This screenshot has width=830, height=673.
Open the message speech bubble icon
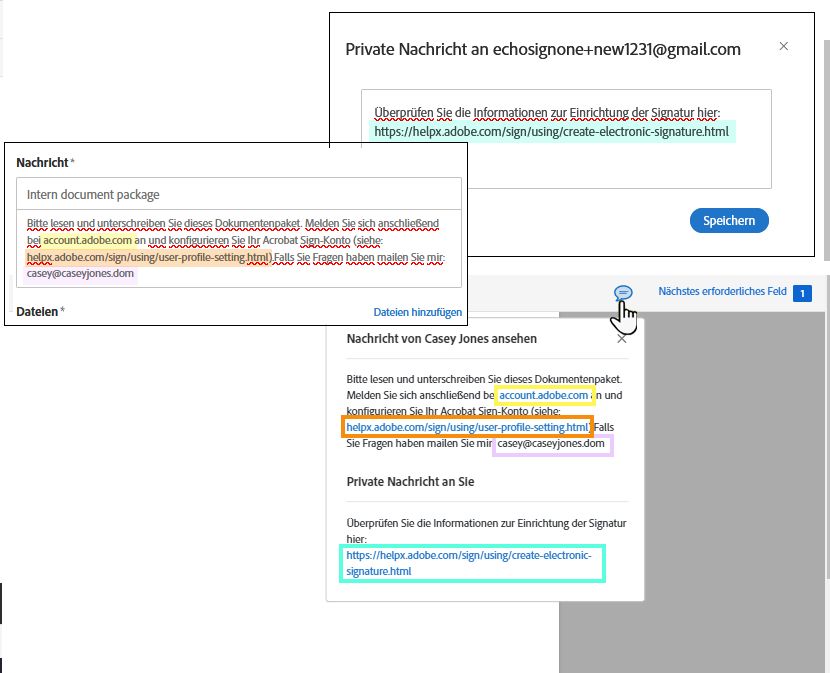pos(623,292)
